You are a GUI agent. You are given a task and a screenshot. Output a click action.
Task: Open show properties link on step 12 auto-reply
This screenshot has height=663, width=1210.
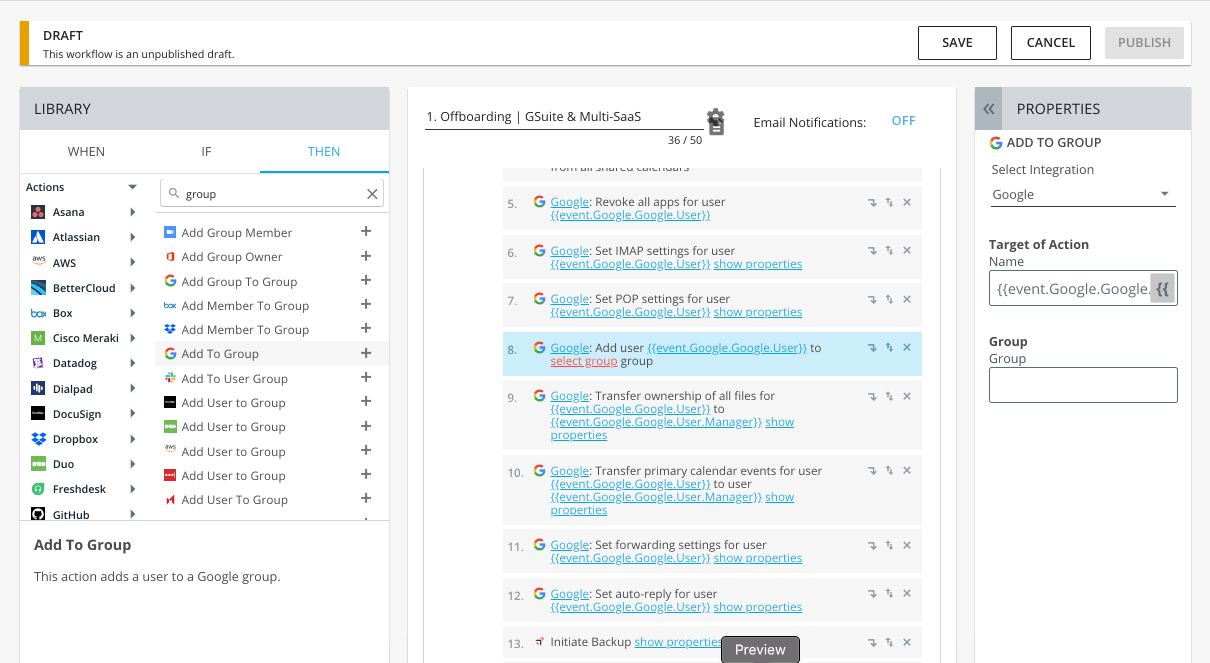758,607
